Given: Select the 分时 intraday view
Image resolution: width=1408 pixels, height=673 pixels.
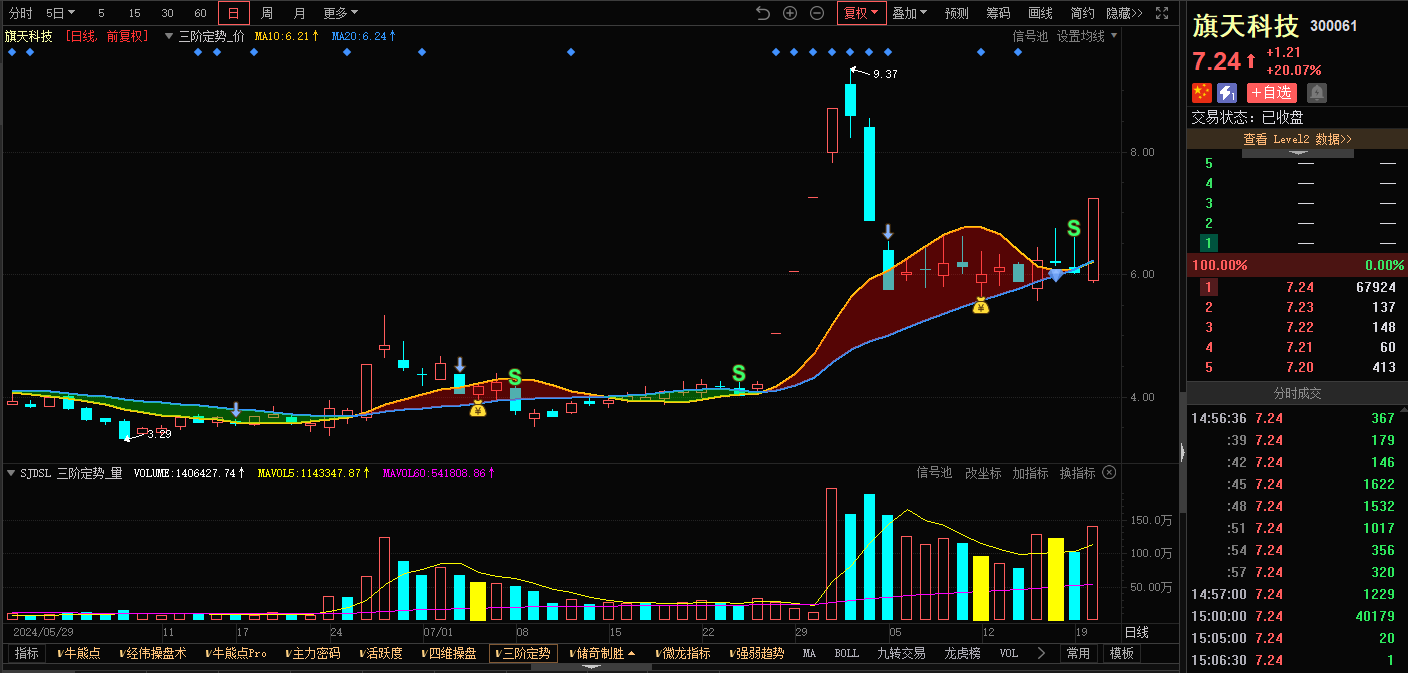Looking at the screenshot, I should point(20,13).
